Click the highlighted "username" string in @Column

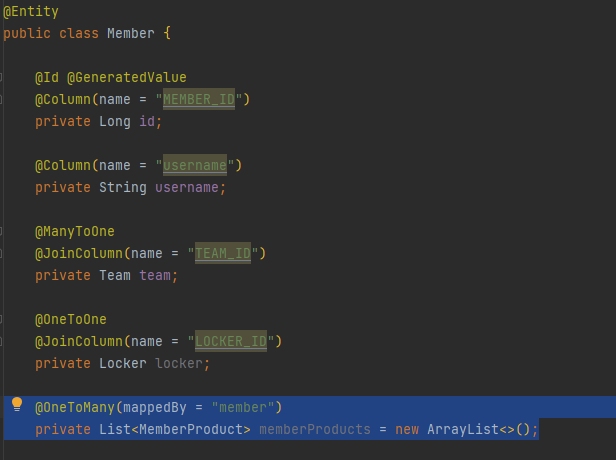tap(195, 165)
